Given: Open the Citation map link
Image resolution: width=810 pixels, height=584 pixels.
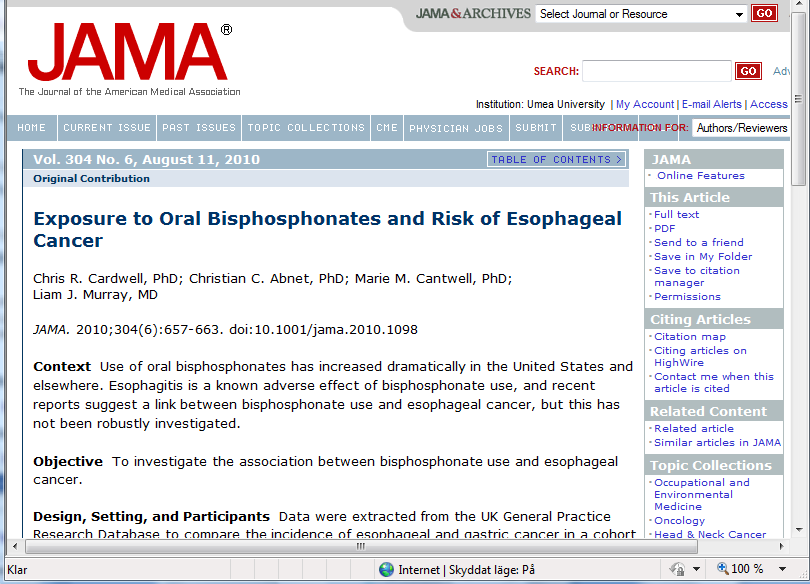Looking at the screenshot, I should 690,336.
